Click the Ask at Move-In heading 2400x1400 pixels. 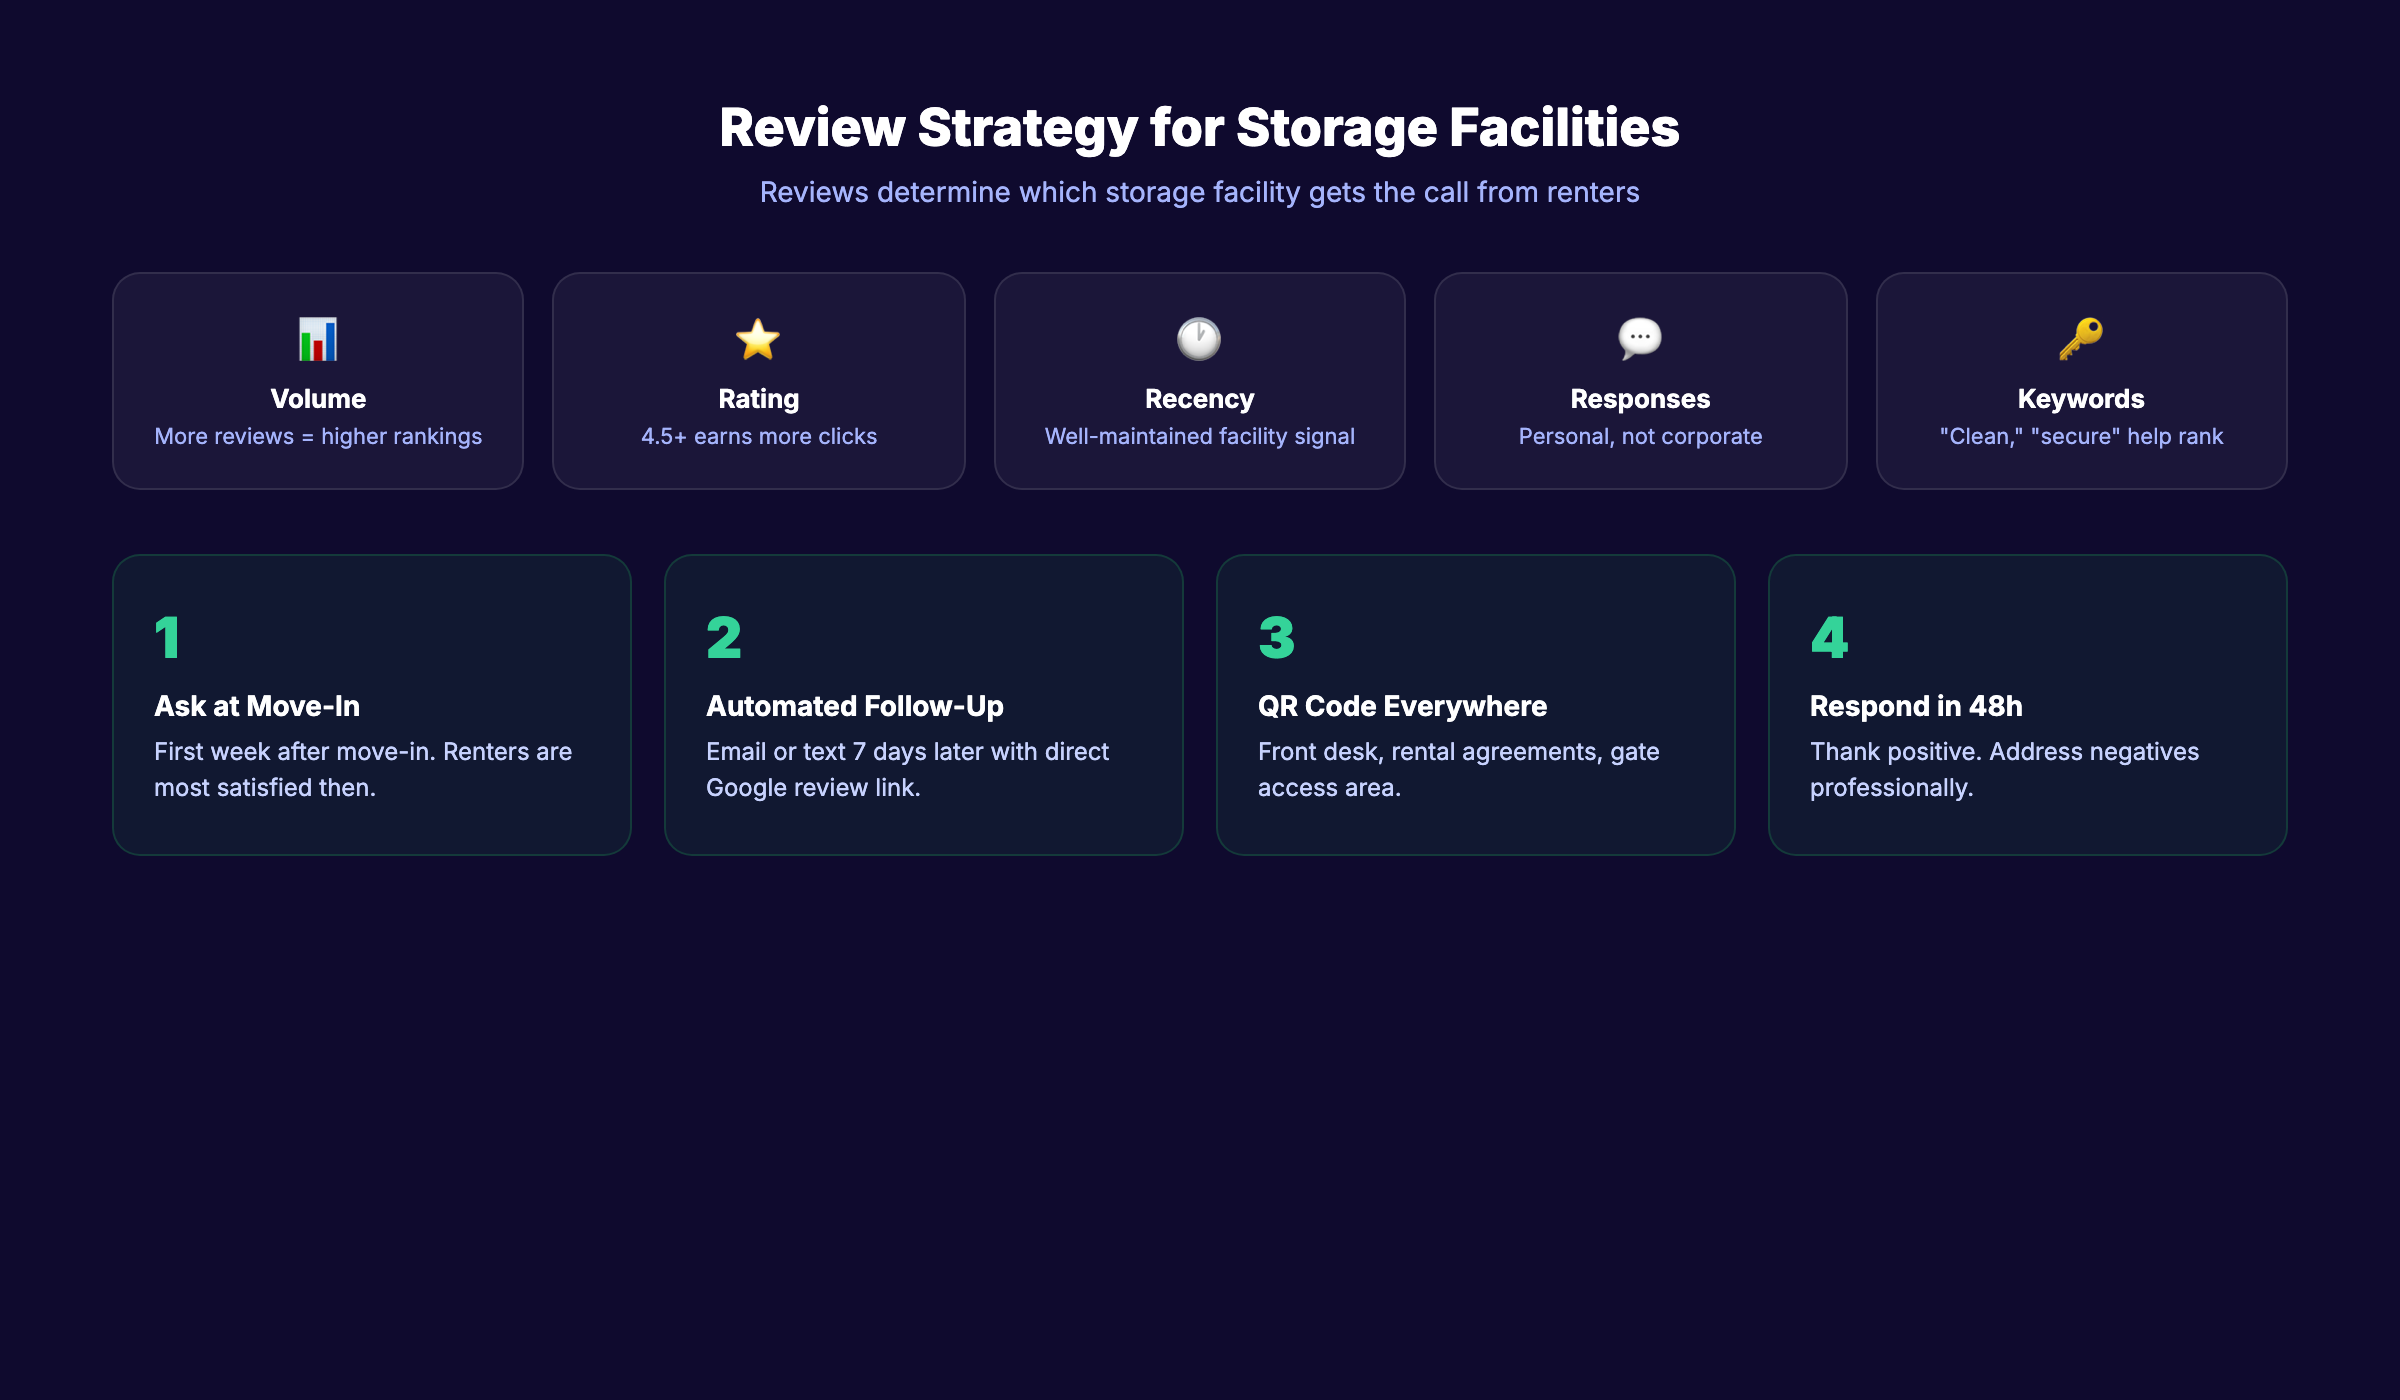coord(258,705)
